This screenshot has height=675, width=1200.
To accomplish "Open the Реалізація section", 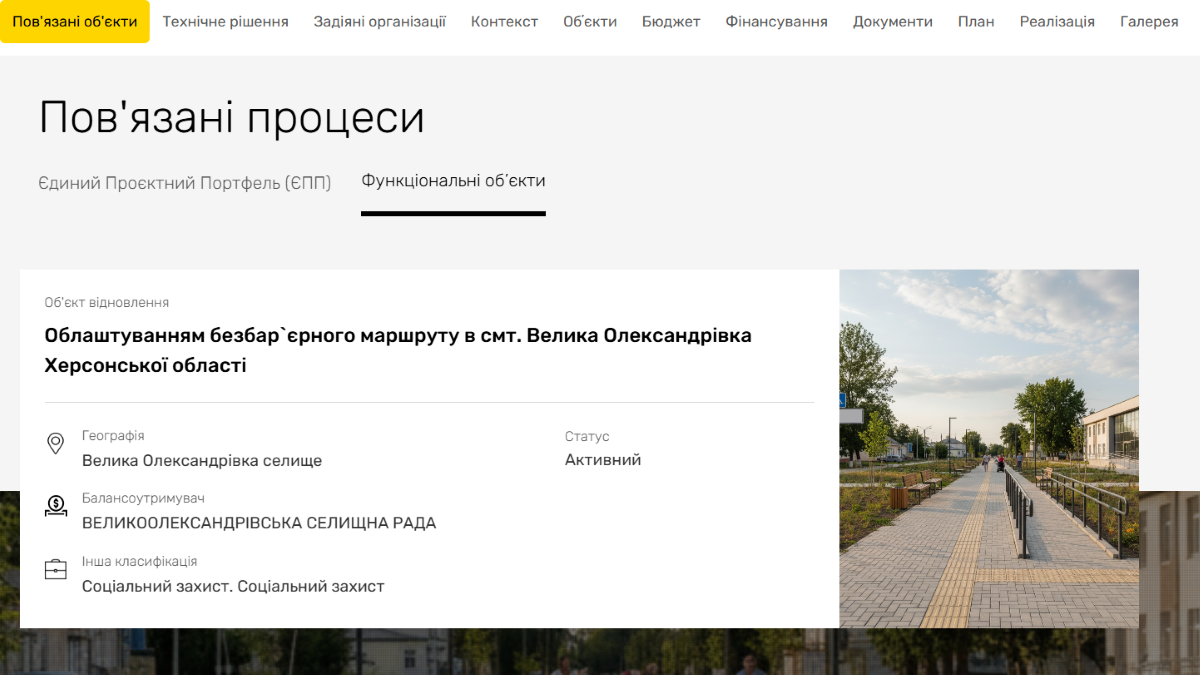I will [1057, 21].
